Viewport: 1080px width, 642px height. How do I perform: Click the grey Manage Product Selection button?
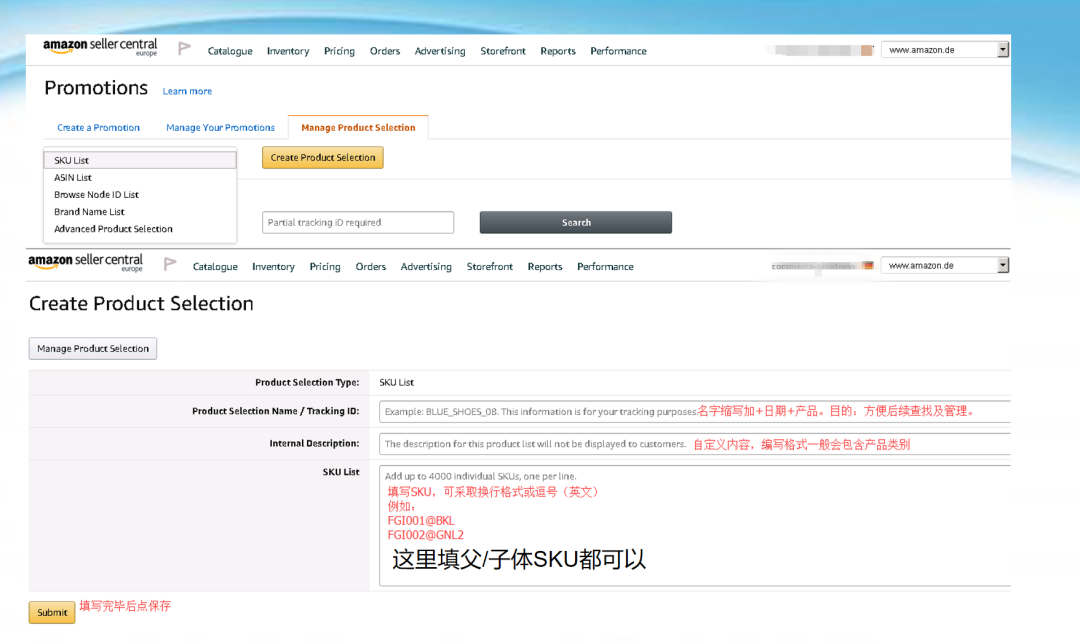pyautogui.click(x=93, y=349)
